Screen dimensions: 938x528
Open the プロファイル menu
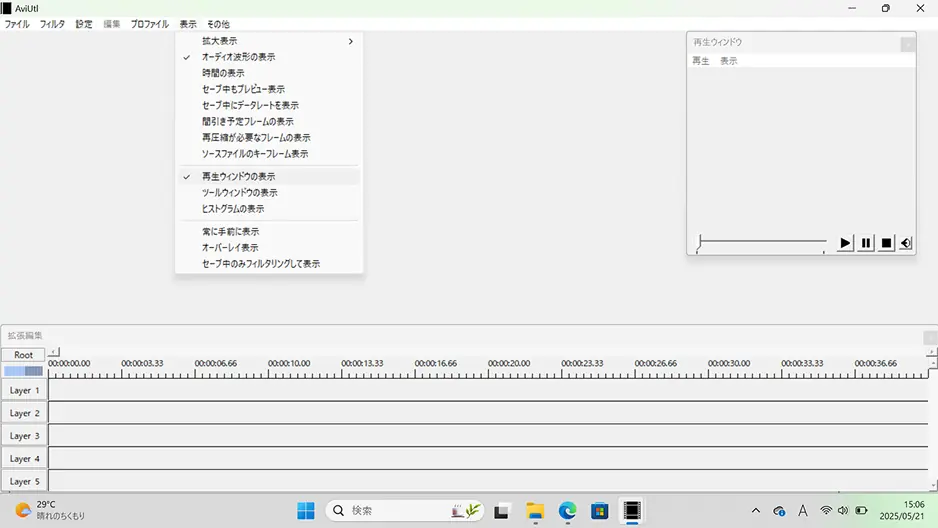pyautogui.click(x=150, y=24)
